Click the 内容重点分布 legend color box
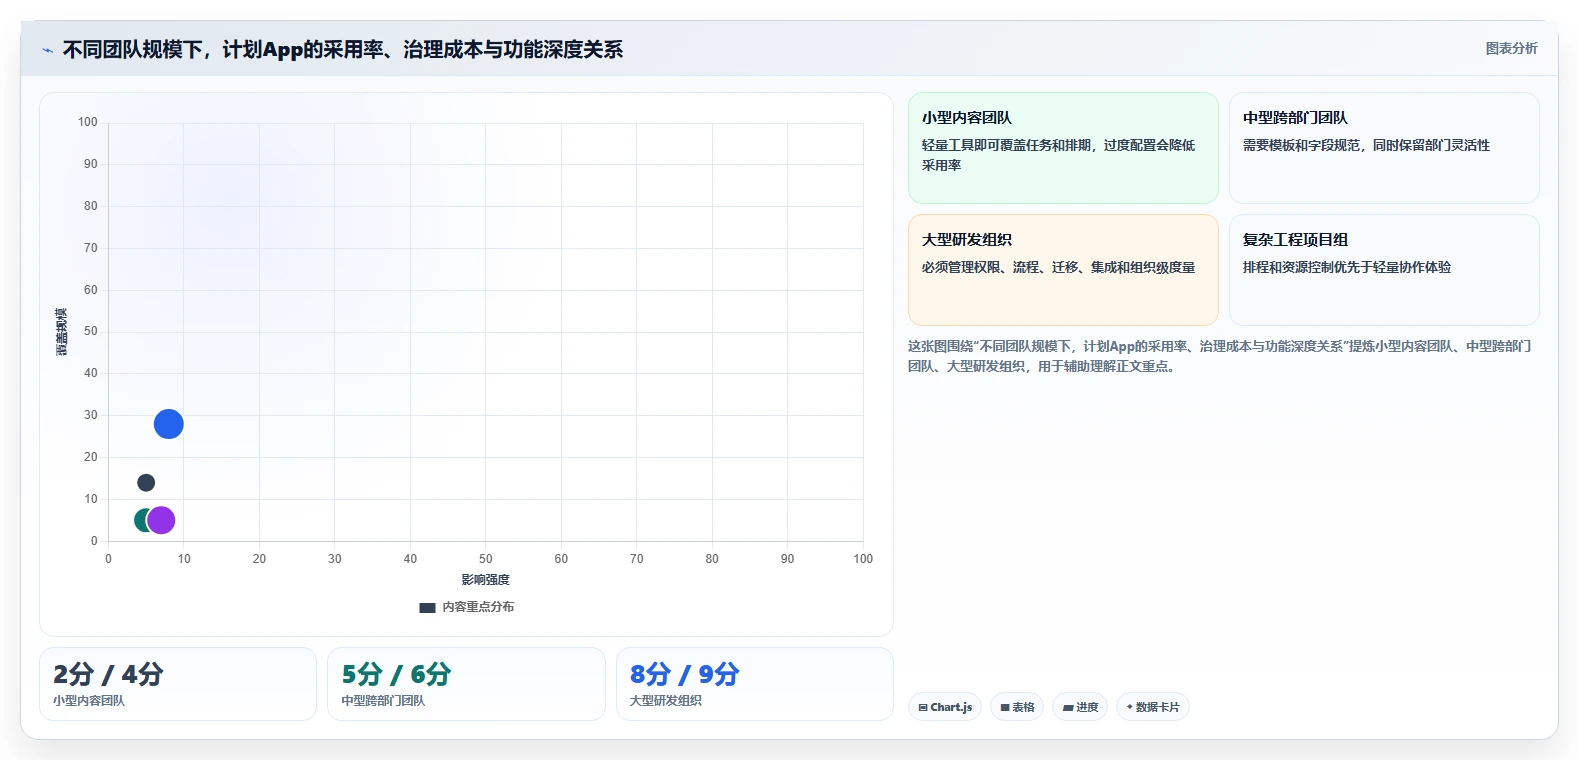Screen dimensions: 1579x760 click(427, 607)
